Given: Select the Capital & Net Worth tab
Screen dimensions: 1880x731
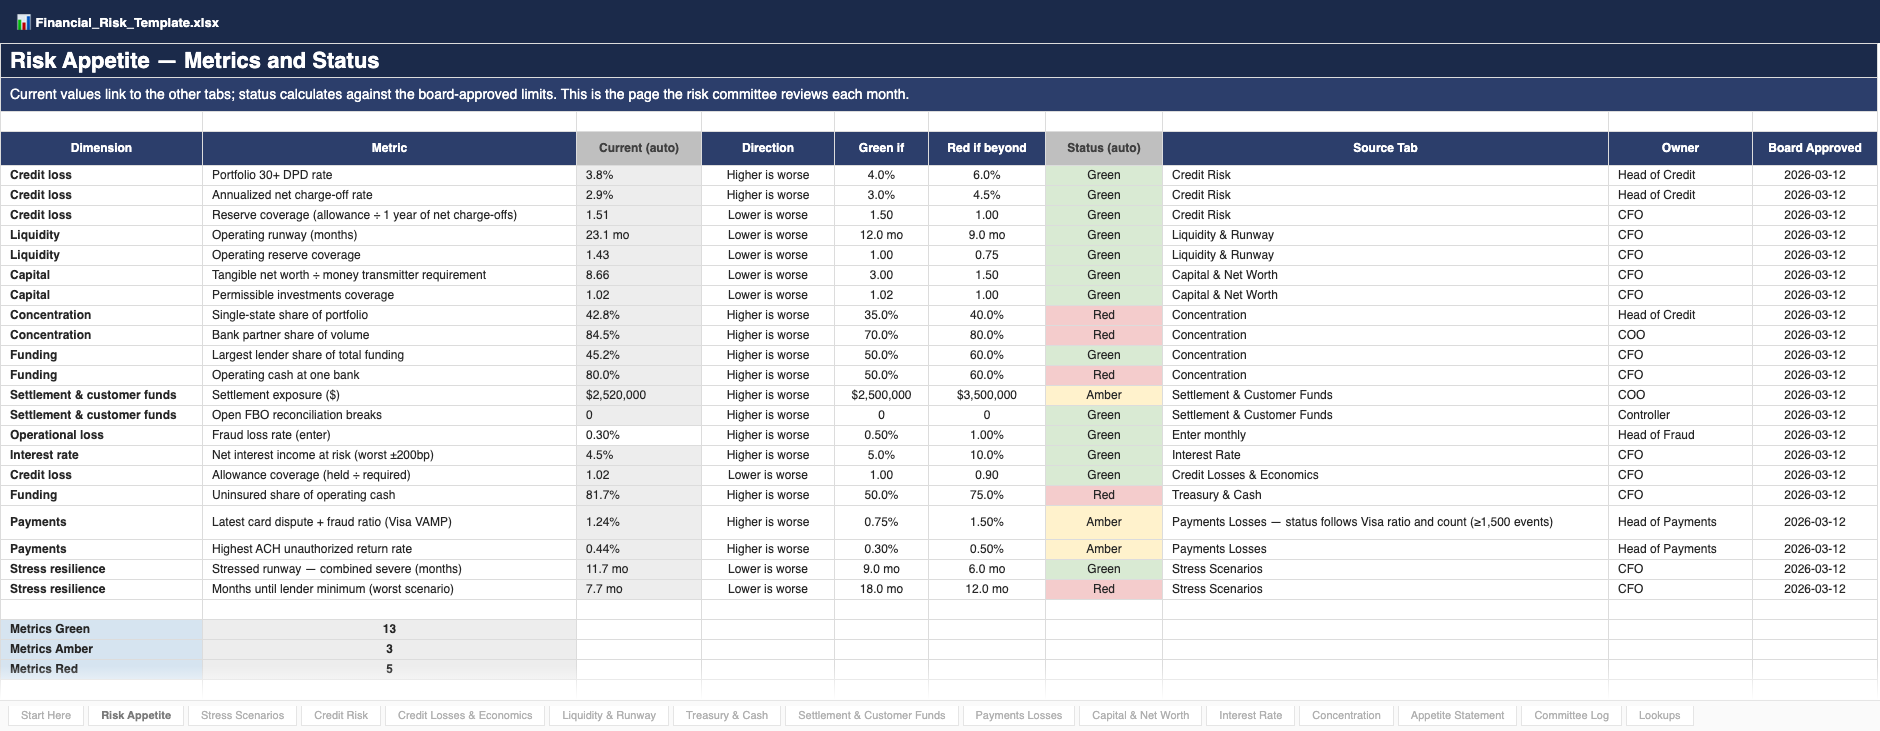Looking at the screenshot, I should (x=1141, y=715).
